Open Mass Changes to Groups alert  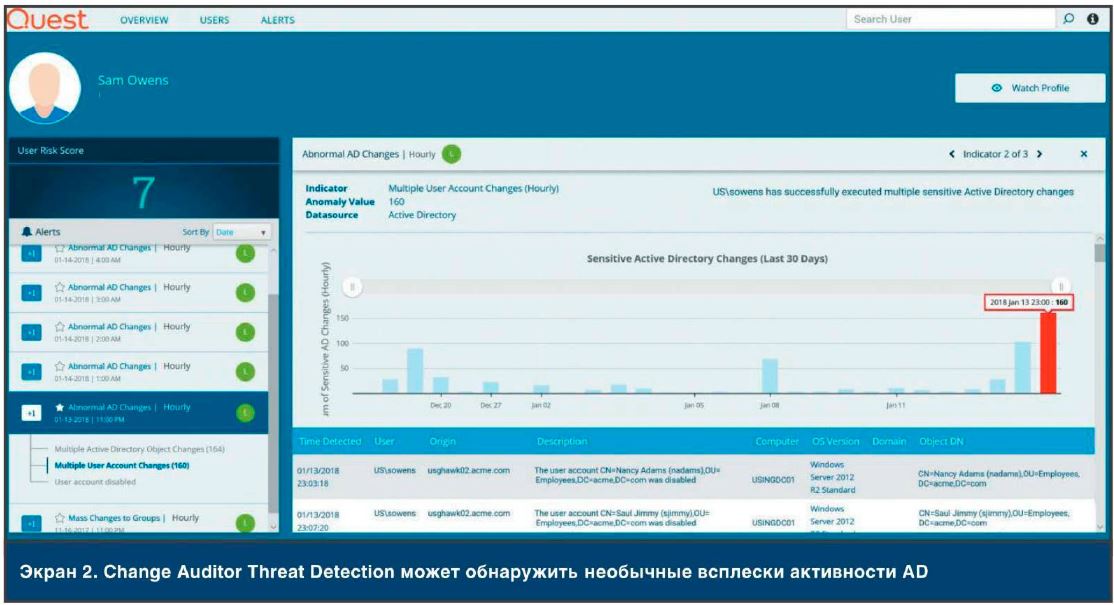pos(139,519)
